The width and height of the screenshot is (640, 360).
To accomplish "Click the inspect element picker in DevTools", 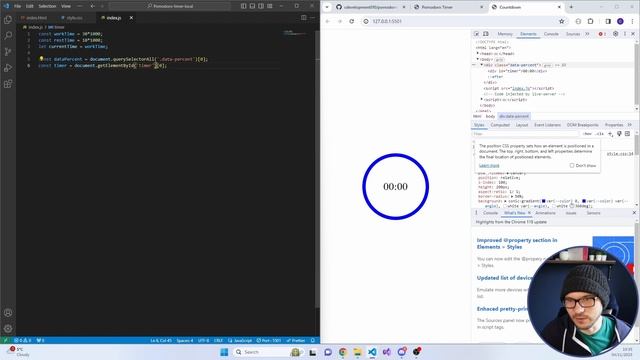I will pos(476,34).
